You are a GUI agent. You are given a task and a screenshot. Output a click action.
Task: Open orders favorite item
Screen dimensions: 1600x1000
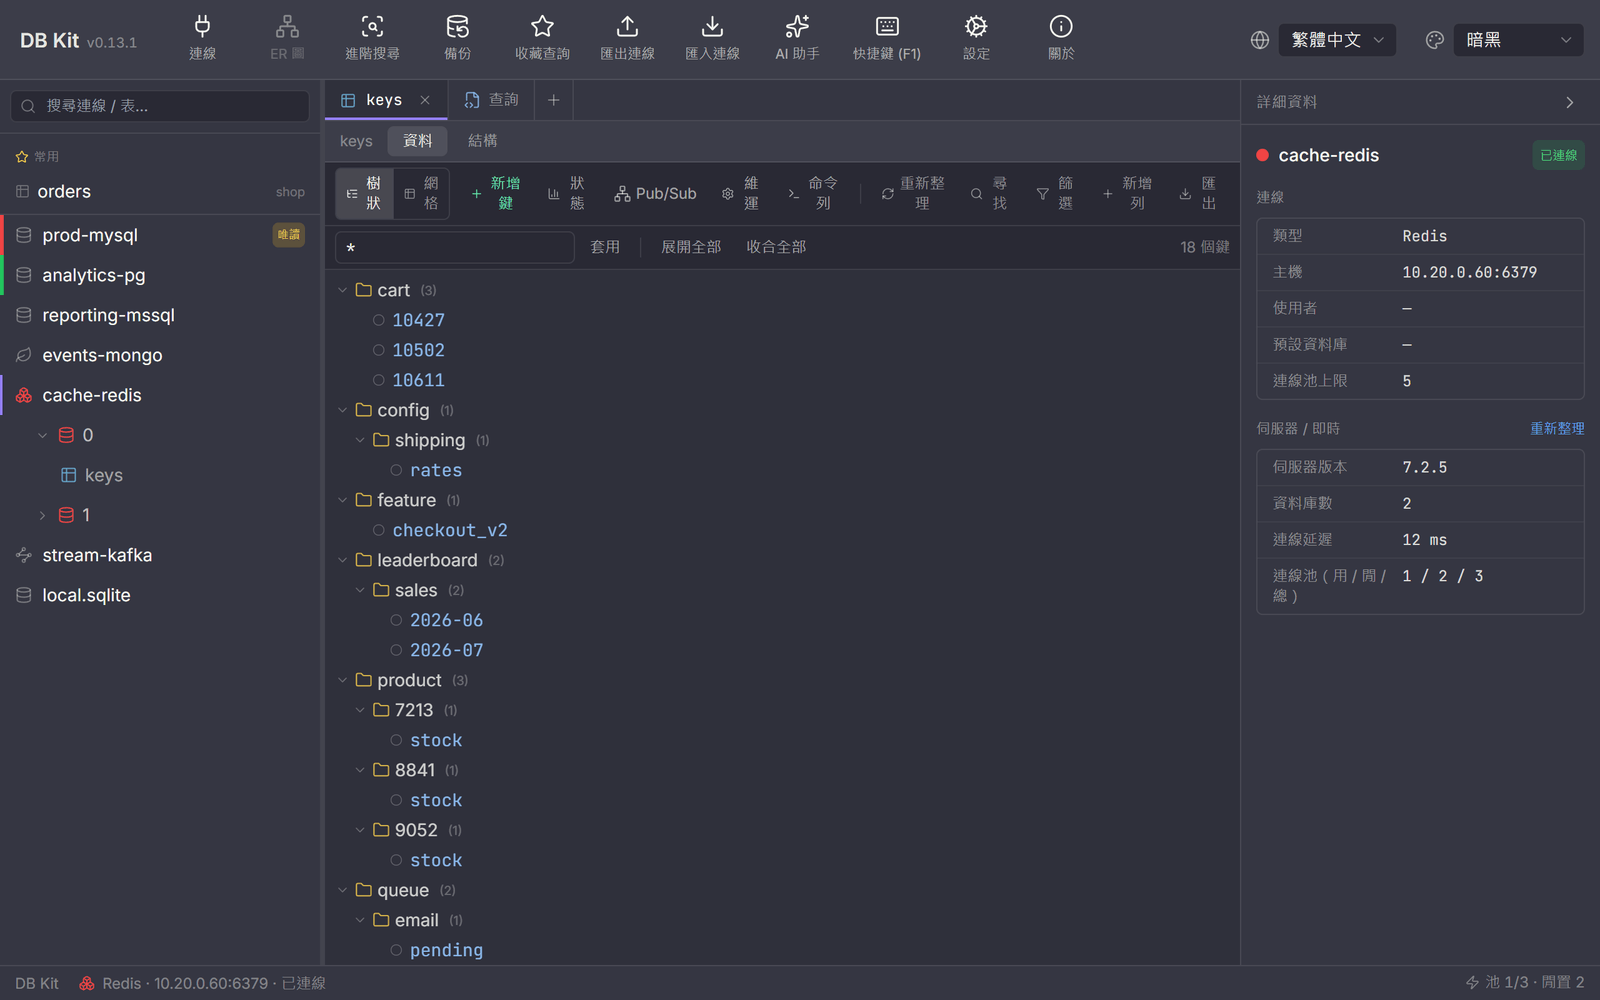(x=161, y=191)
